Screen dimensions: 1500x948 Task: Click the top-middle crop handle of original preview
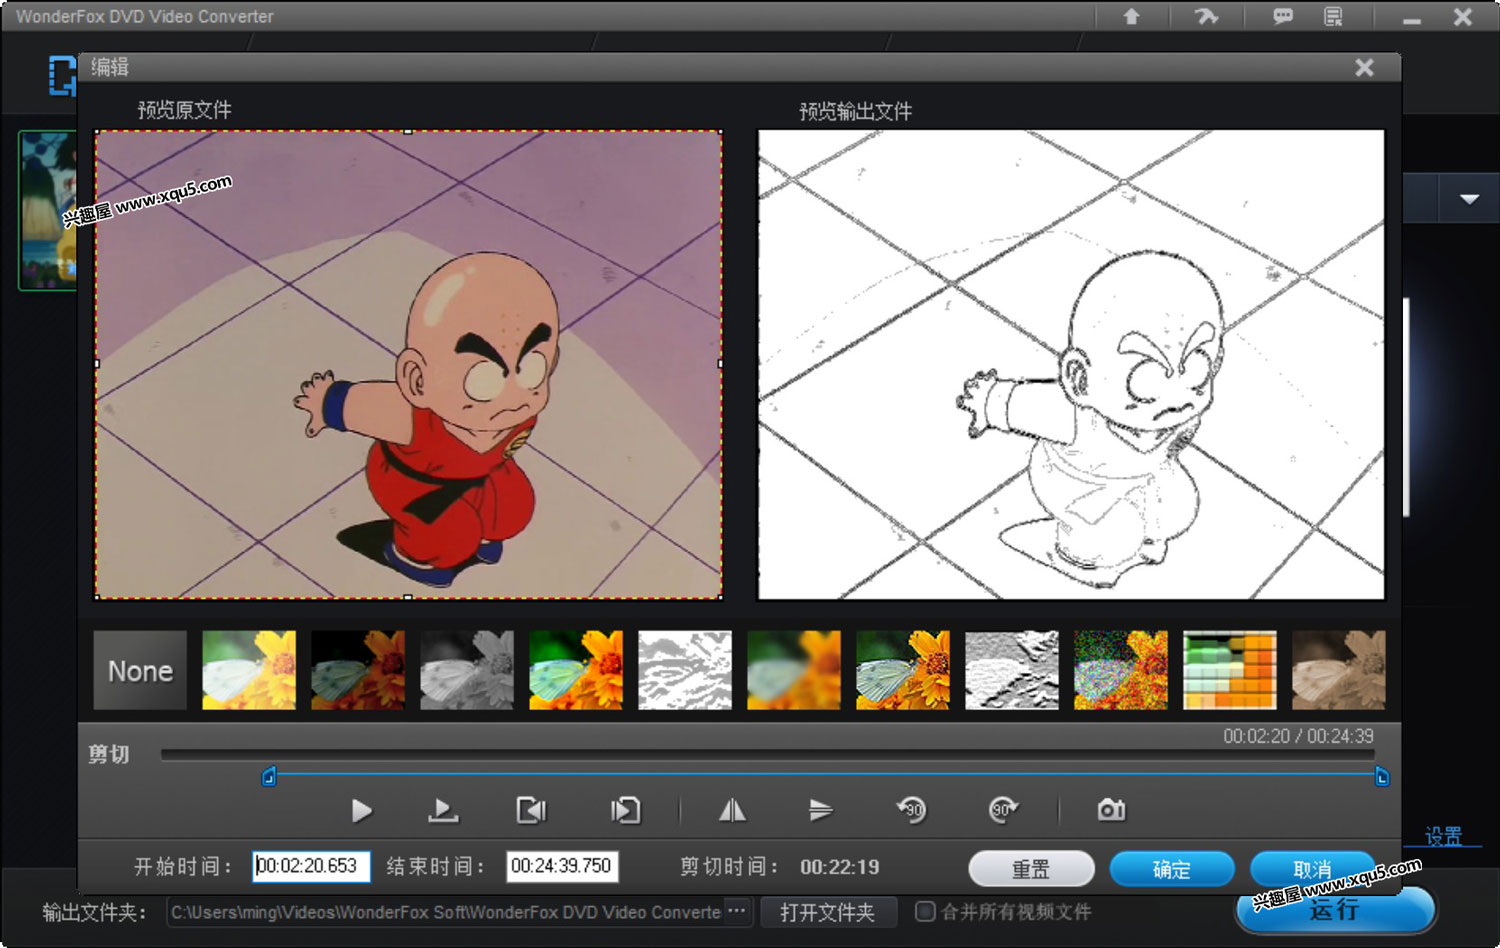point(408,131)
